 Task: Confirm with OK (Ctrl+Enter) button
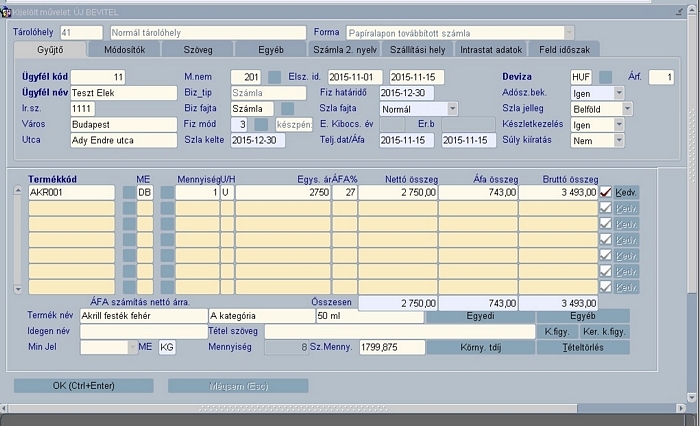pos(83,386)
